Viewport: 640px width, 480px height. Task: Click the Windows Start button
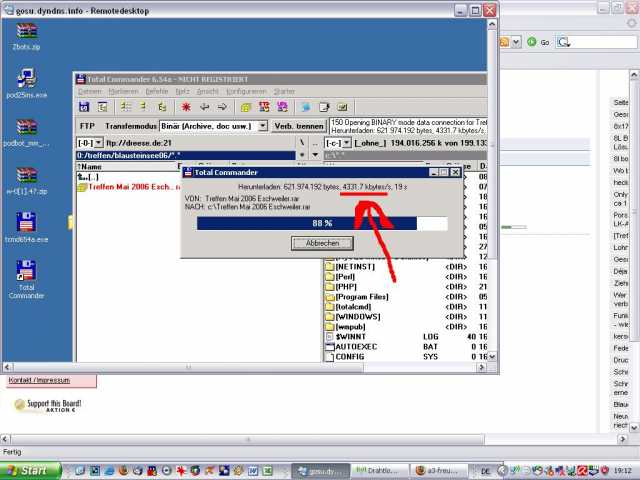(31, 471)
